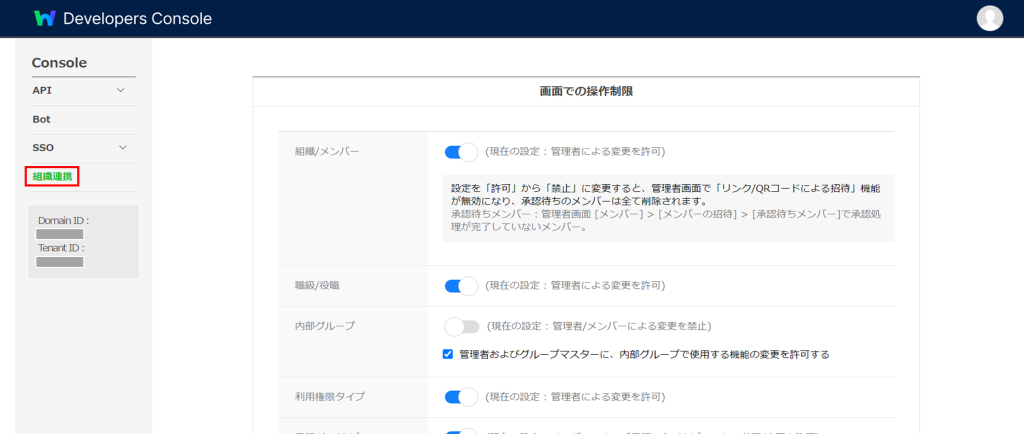Expand the SSO menu chevron

(x=121, y=147)
